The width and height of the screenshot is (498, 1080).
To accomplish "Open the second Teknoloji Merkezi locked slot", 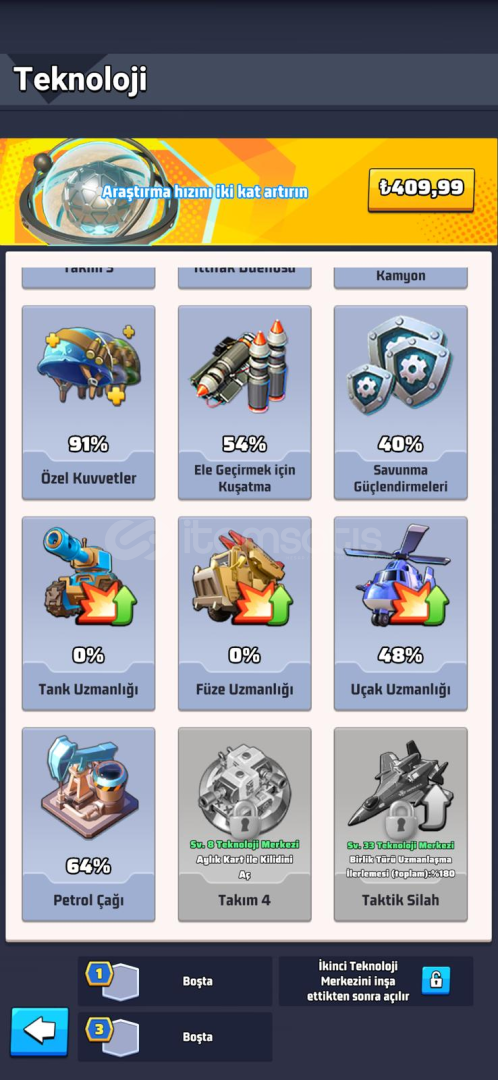I will coord(376,981).
